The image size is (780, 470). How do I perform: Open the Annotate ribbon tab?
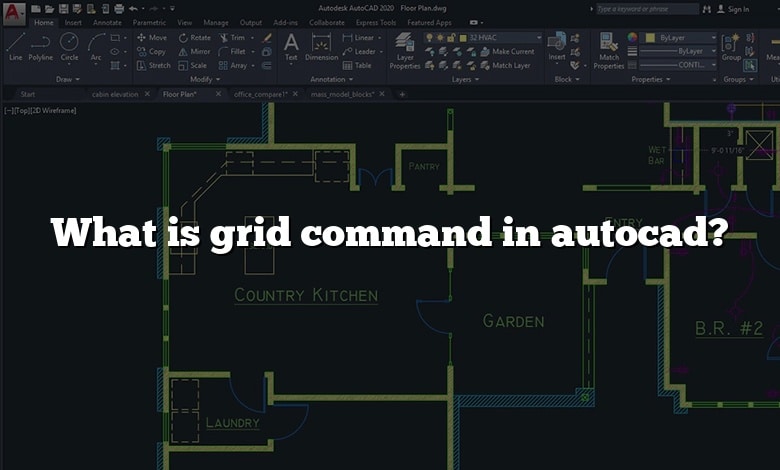pos(107,22)
